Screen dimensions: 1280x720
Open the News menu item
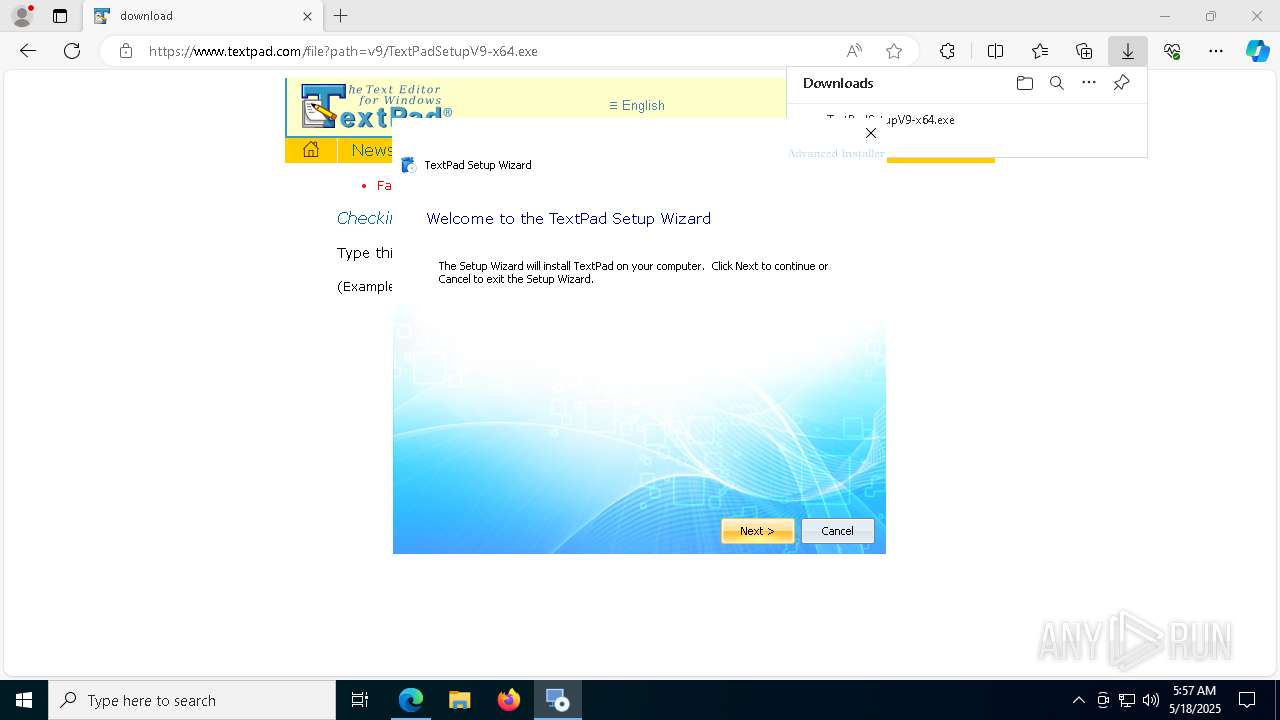coord(371,150)
